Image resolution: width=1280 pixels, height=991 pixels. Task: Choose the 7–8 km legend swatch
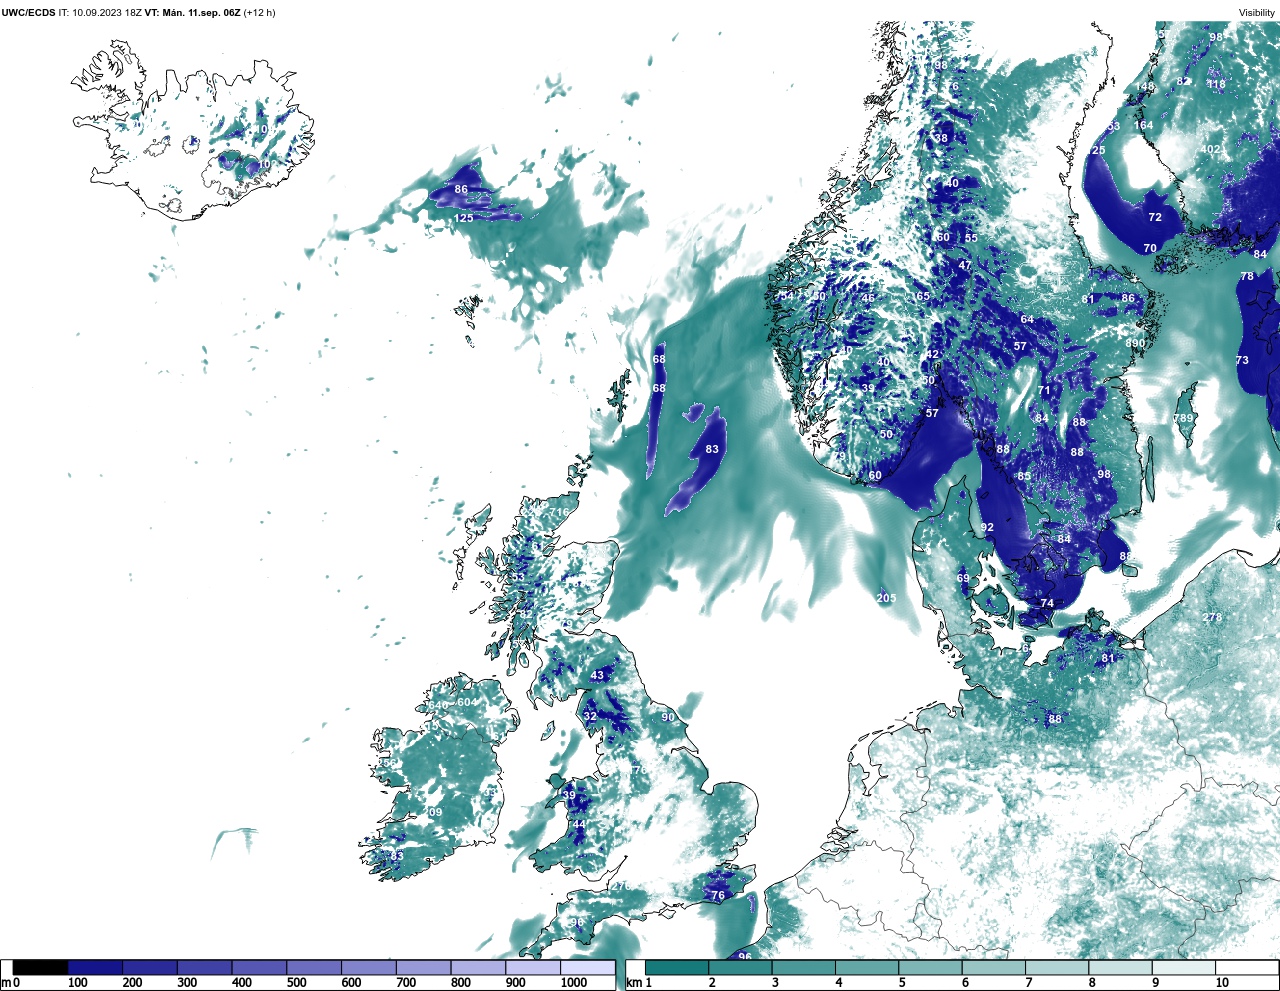click(1057, 968)
